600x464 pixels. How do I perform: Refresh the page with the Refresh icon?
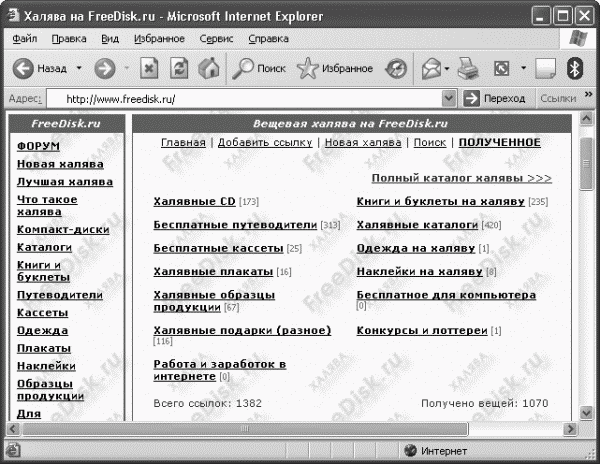tap(179, 69)
